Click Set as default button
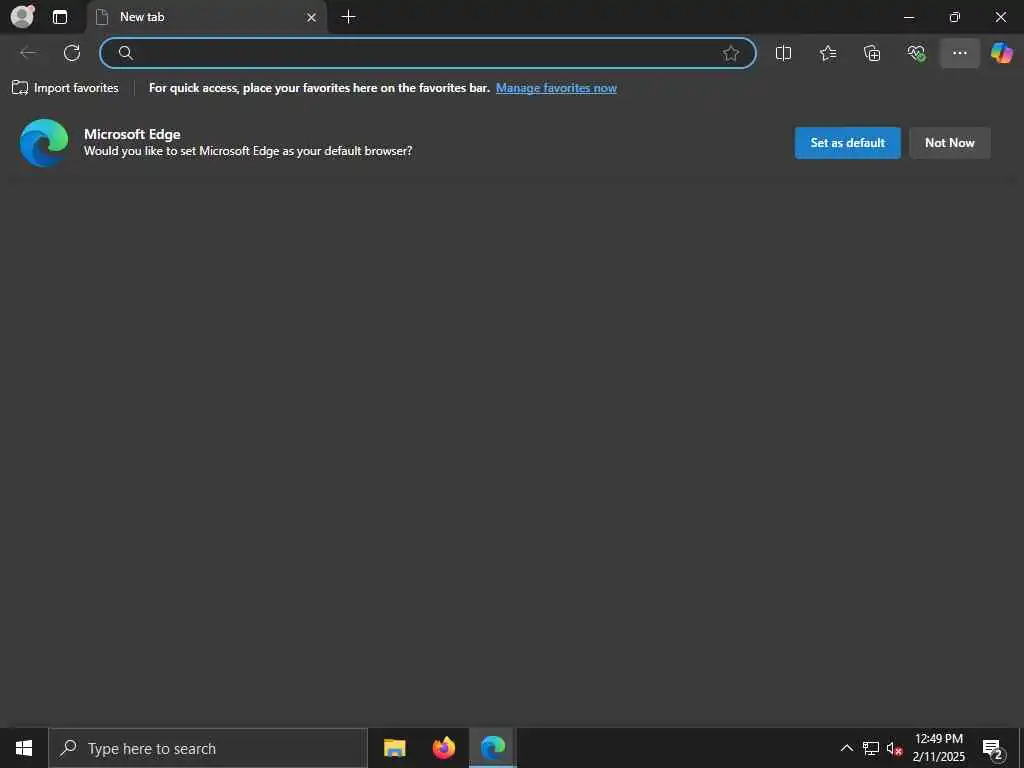1024x768 pixels. click(848, 142)
